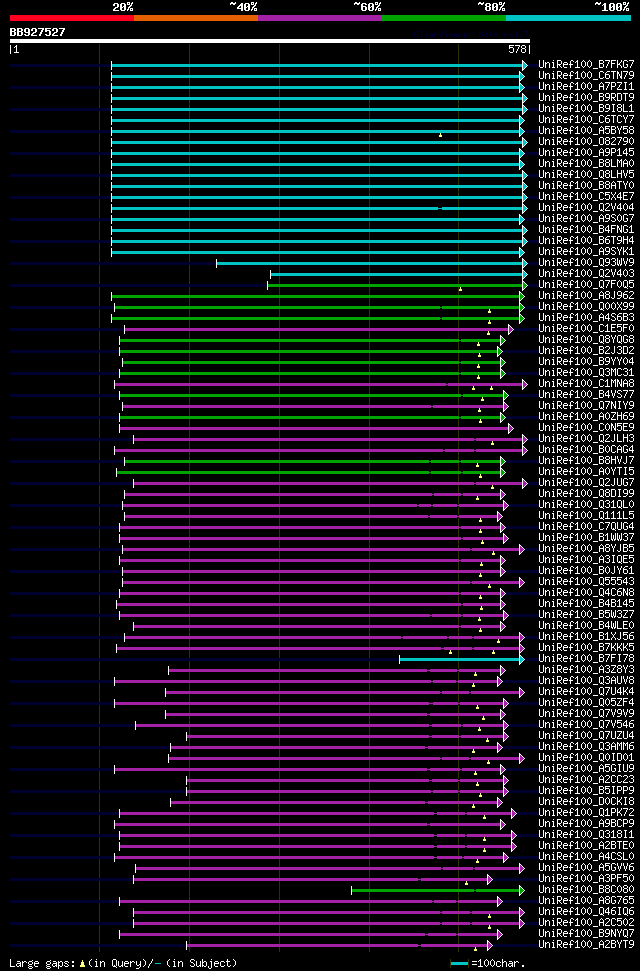Click the purple ~60% identity legend segment
The image size is (640, 971).
coord(320,18)
